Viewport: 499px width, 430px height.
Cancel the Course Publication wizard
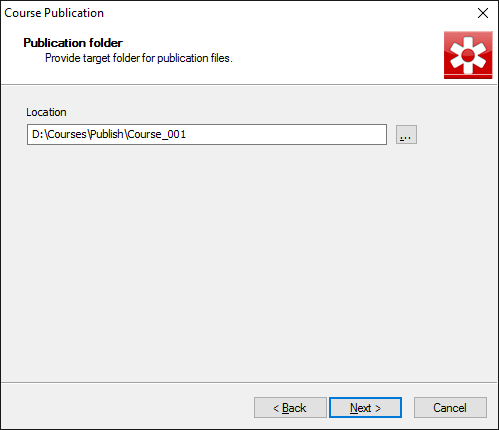450,407
